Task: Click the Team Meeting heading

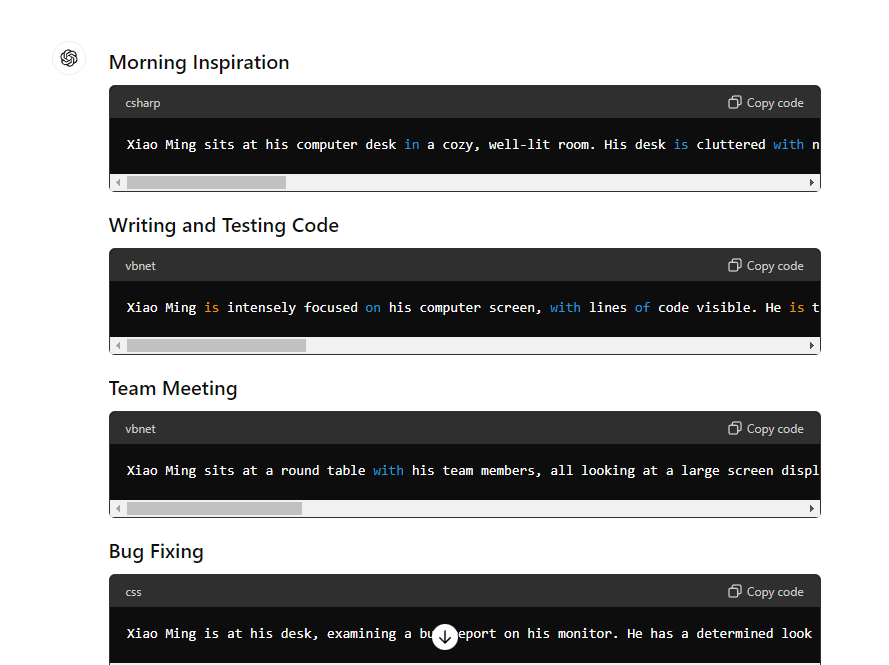Action: [x=173, y=388]
